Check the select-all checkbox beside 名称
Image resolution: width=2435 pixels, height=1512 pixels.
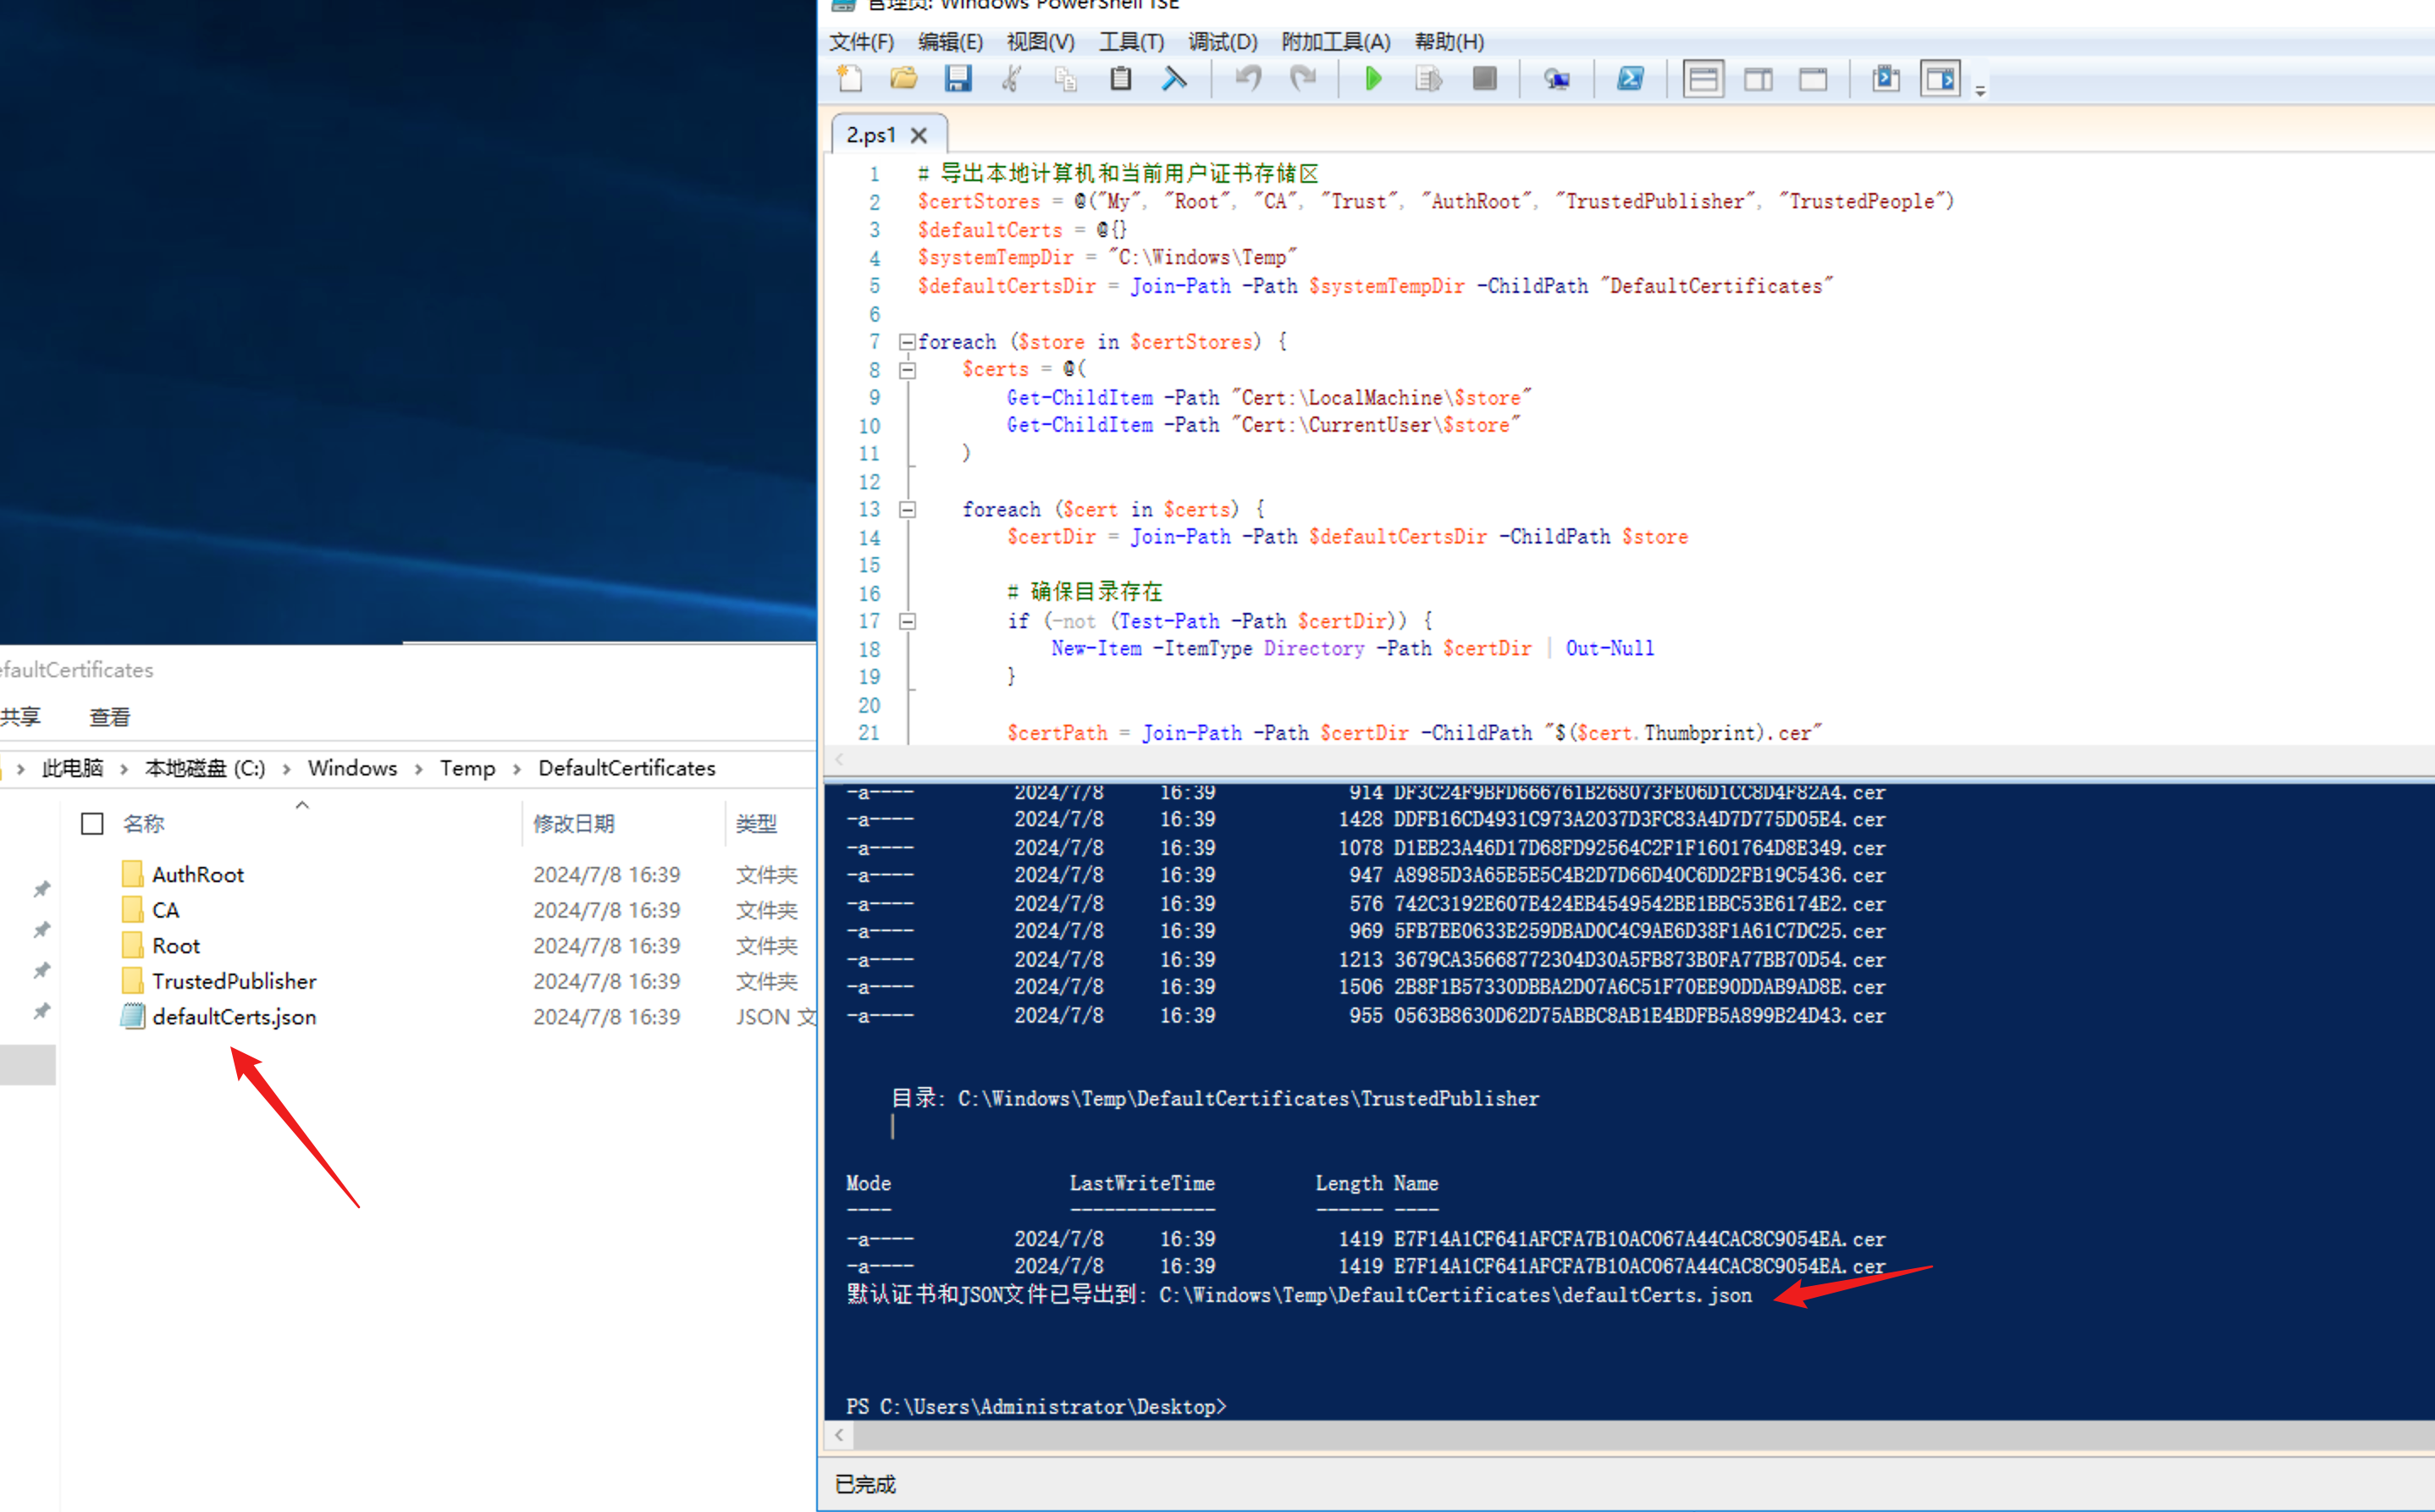point(92,823)
